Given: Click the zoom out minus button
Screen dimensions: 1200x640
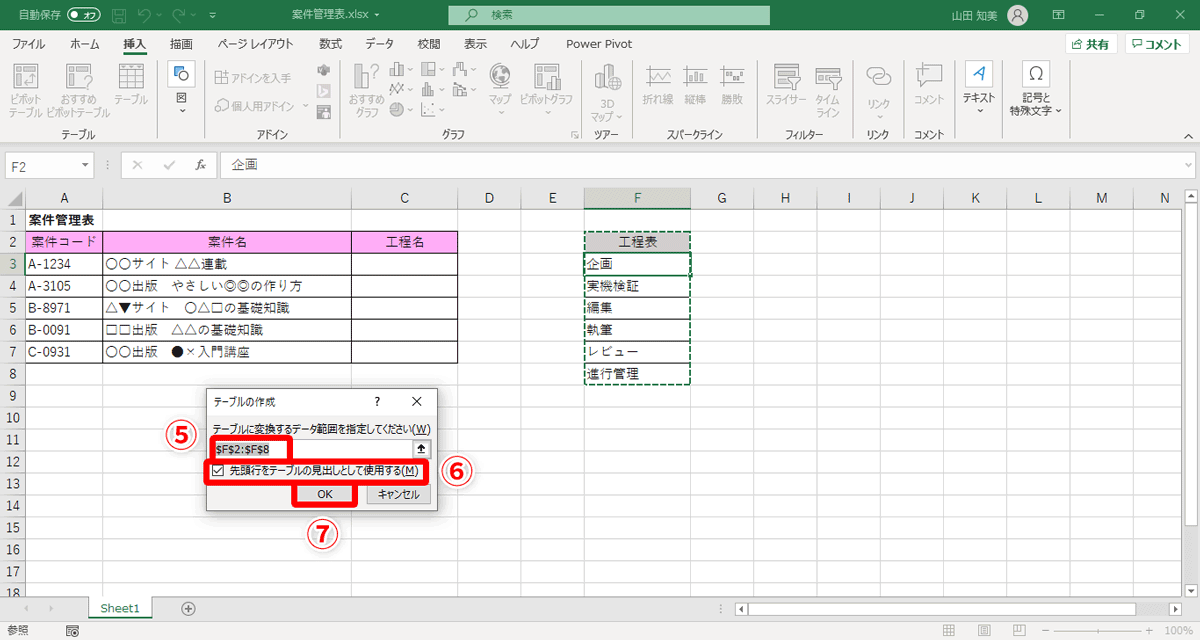Looking at the screenshot, I should [1046, 631].
